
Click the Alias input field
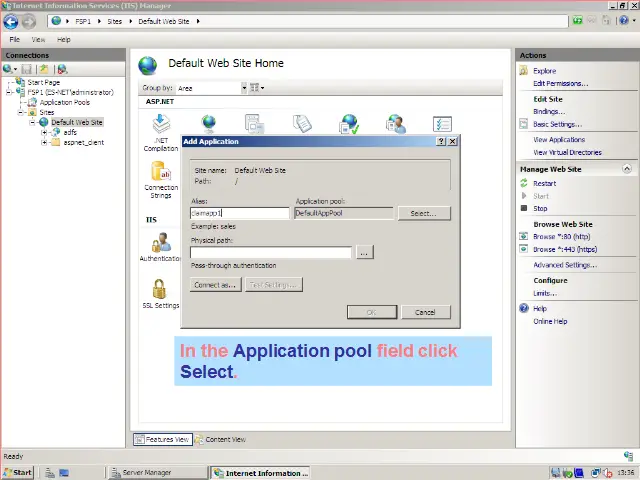(240, 213)
